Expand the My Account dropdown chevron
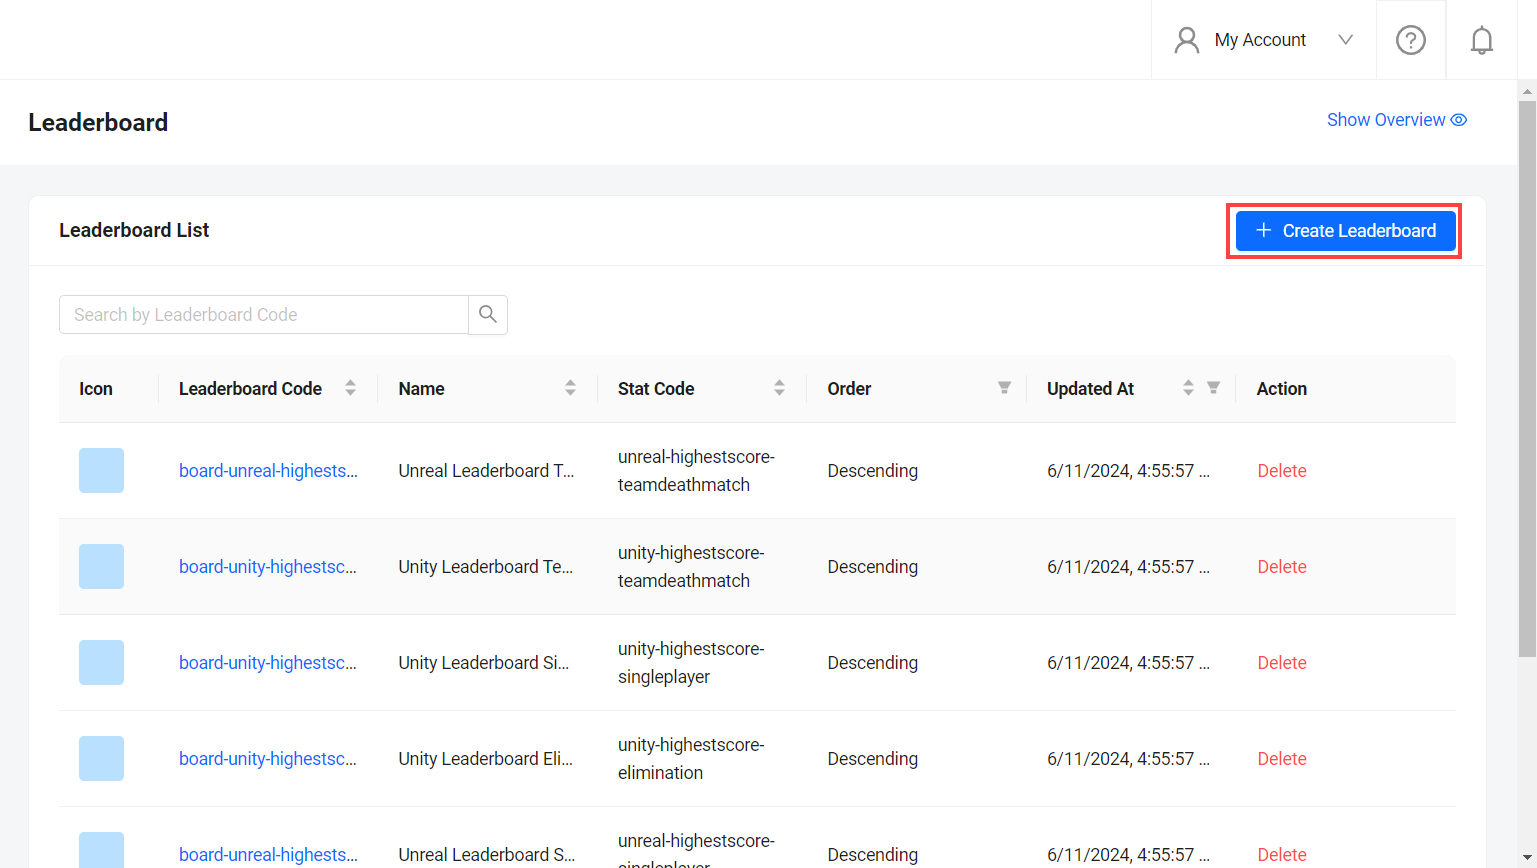The image size is (1537, 868). click(1345, 40)
